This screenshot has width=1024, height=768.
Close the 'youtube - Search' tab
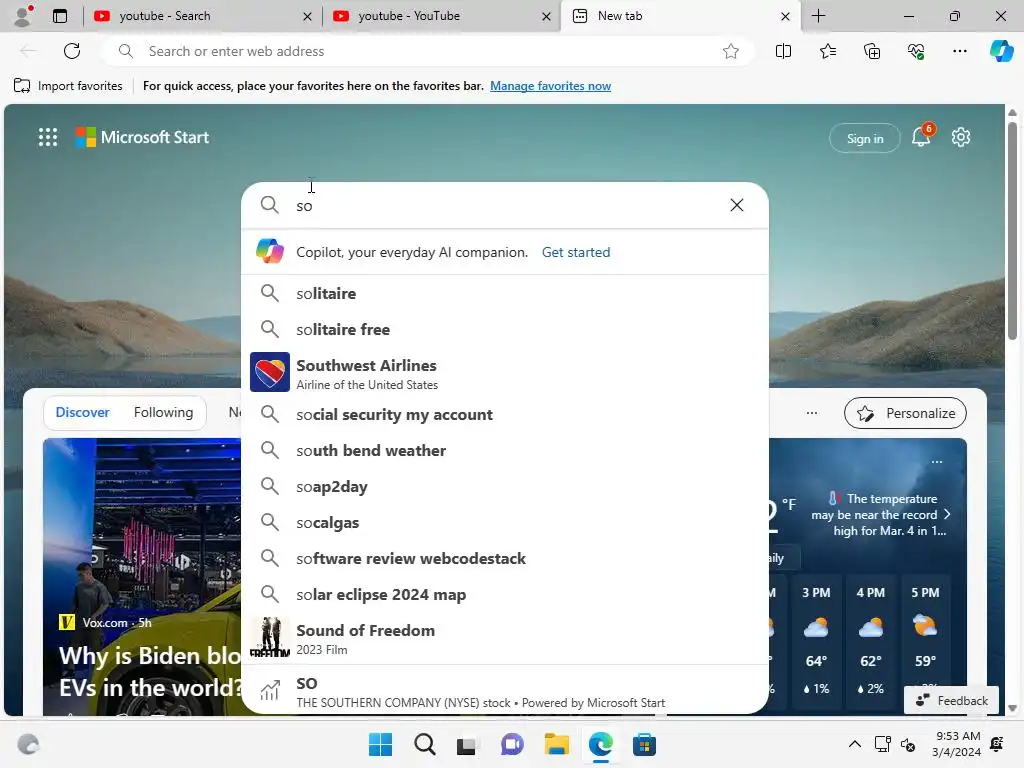click(307, 16)
